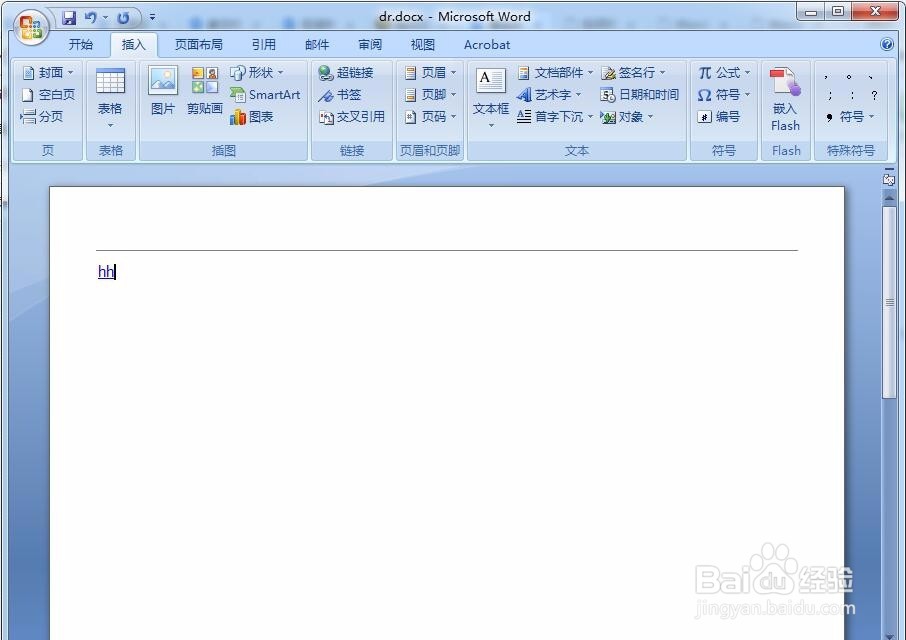Open Word help icon
The height and width of the screenshot is (640, 906).
[x=886, y=44]
